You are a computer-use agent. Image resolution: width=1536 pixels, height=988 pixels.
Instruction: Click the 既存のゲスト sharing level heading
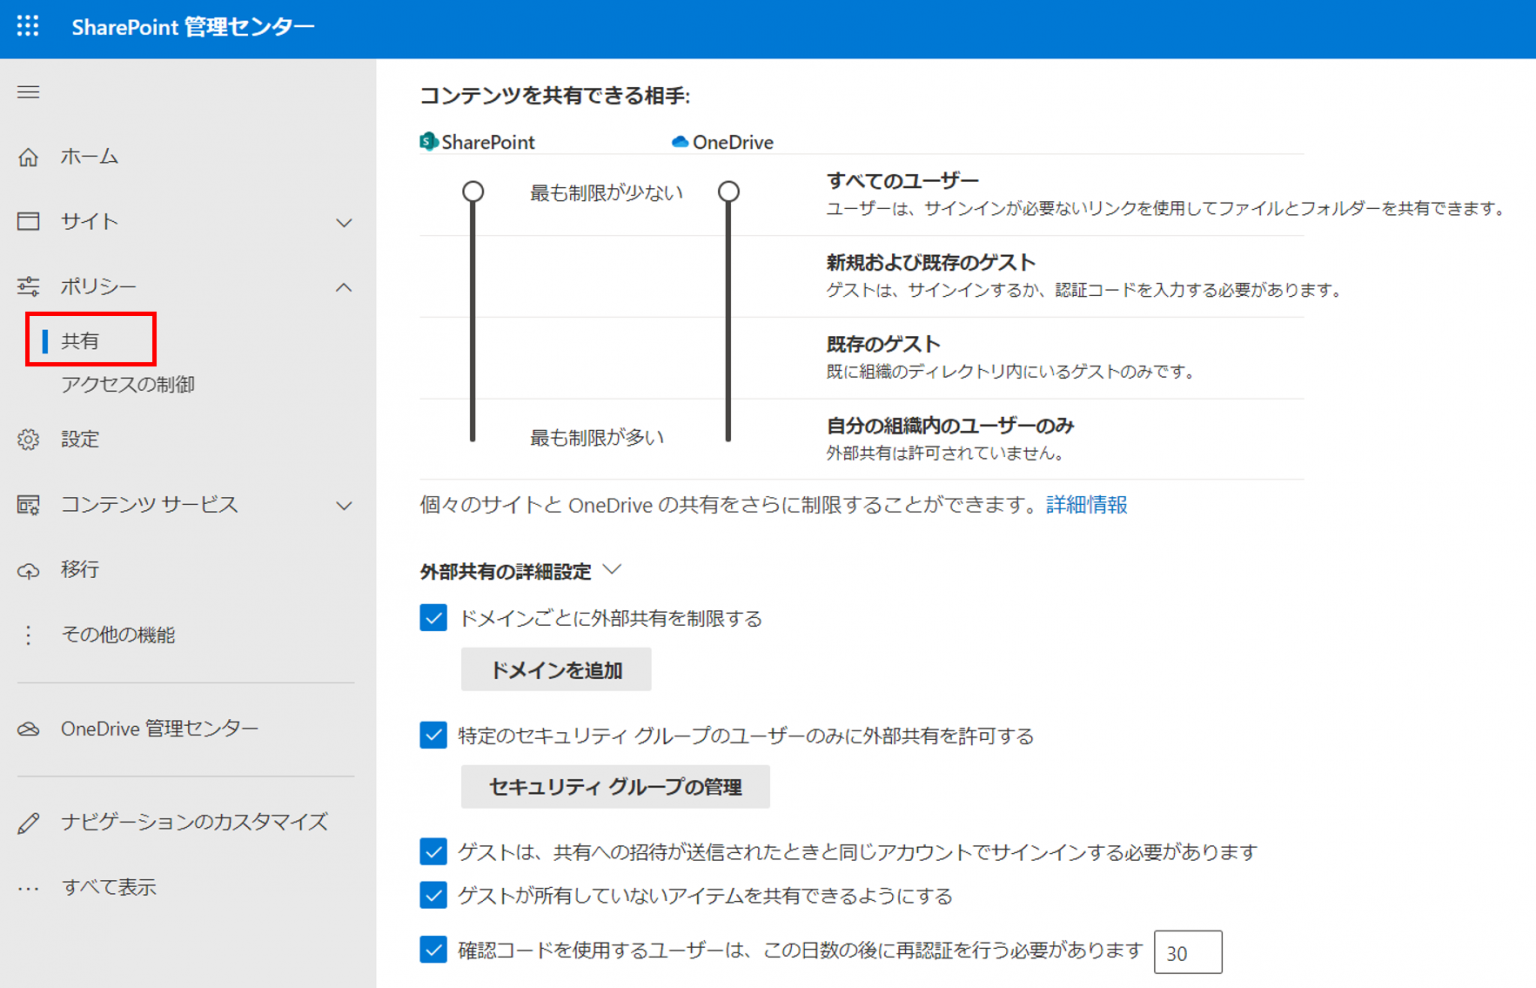[x=883, y=345]
